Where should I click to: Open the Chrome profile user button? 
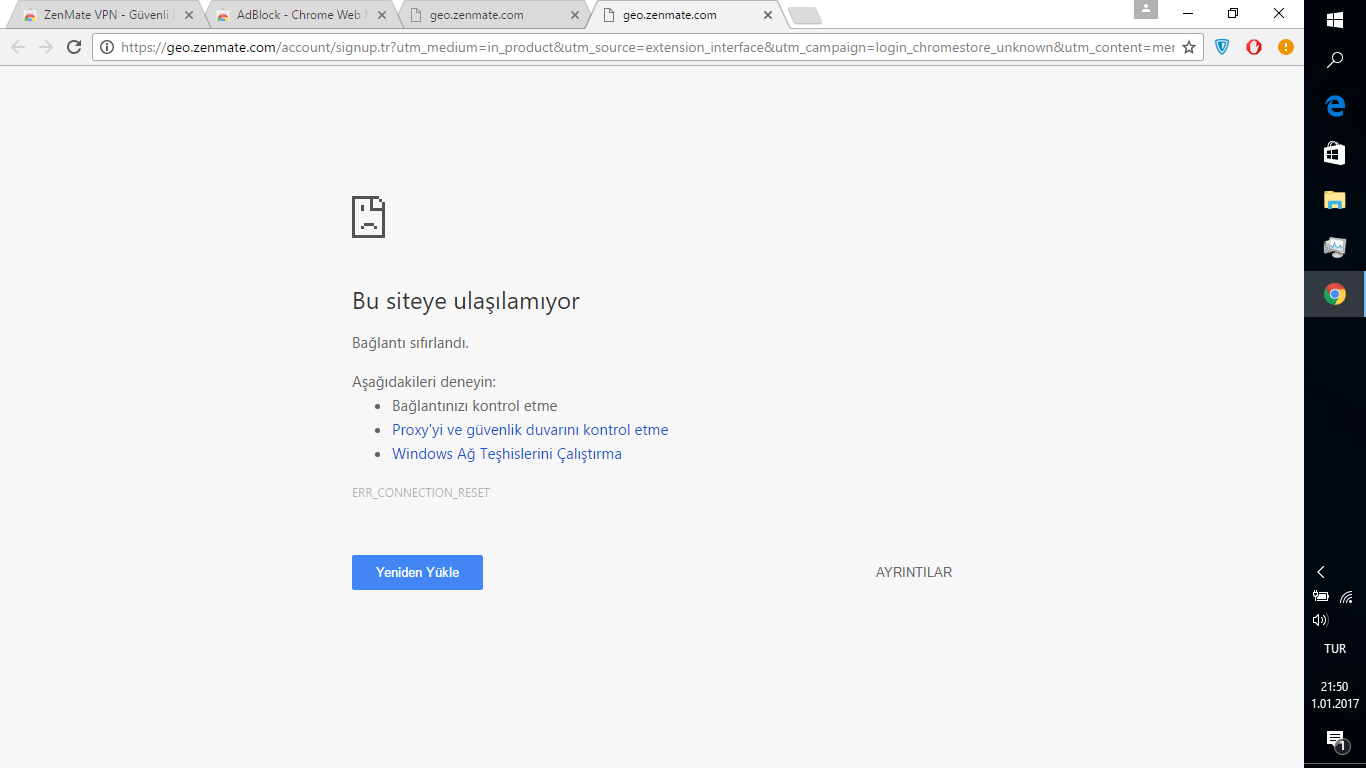click(x=1145, y=10)
